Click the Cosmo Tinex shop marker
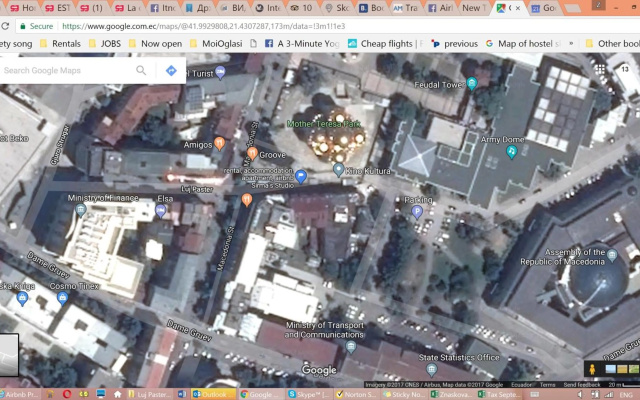640x400 pixels. [x=62, y=298]
